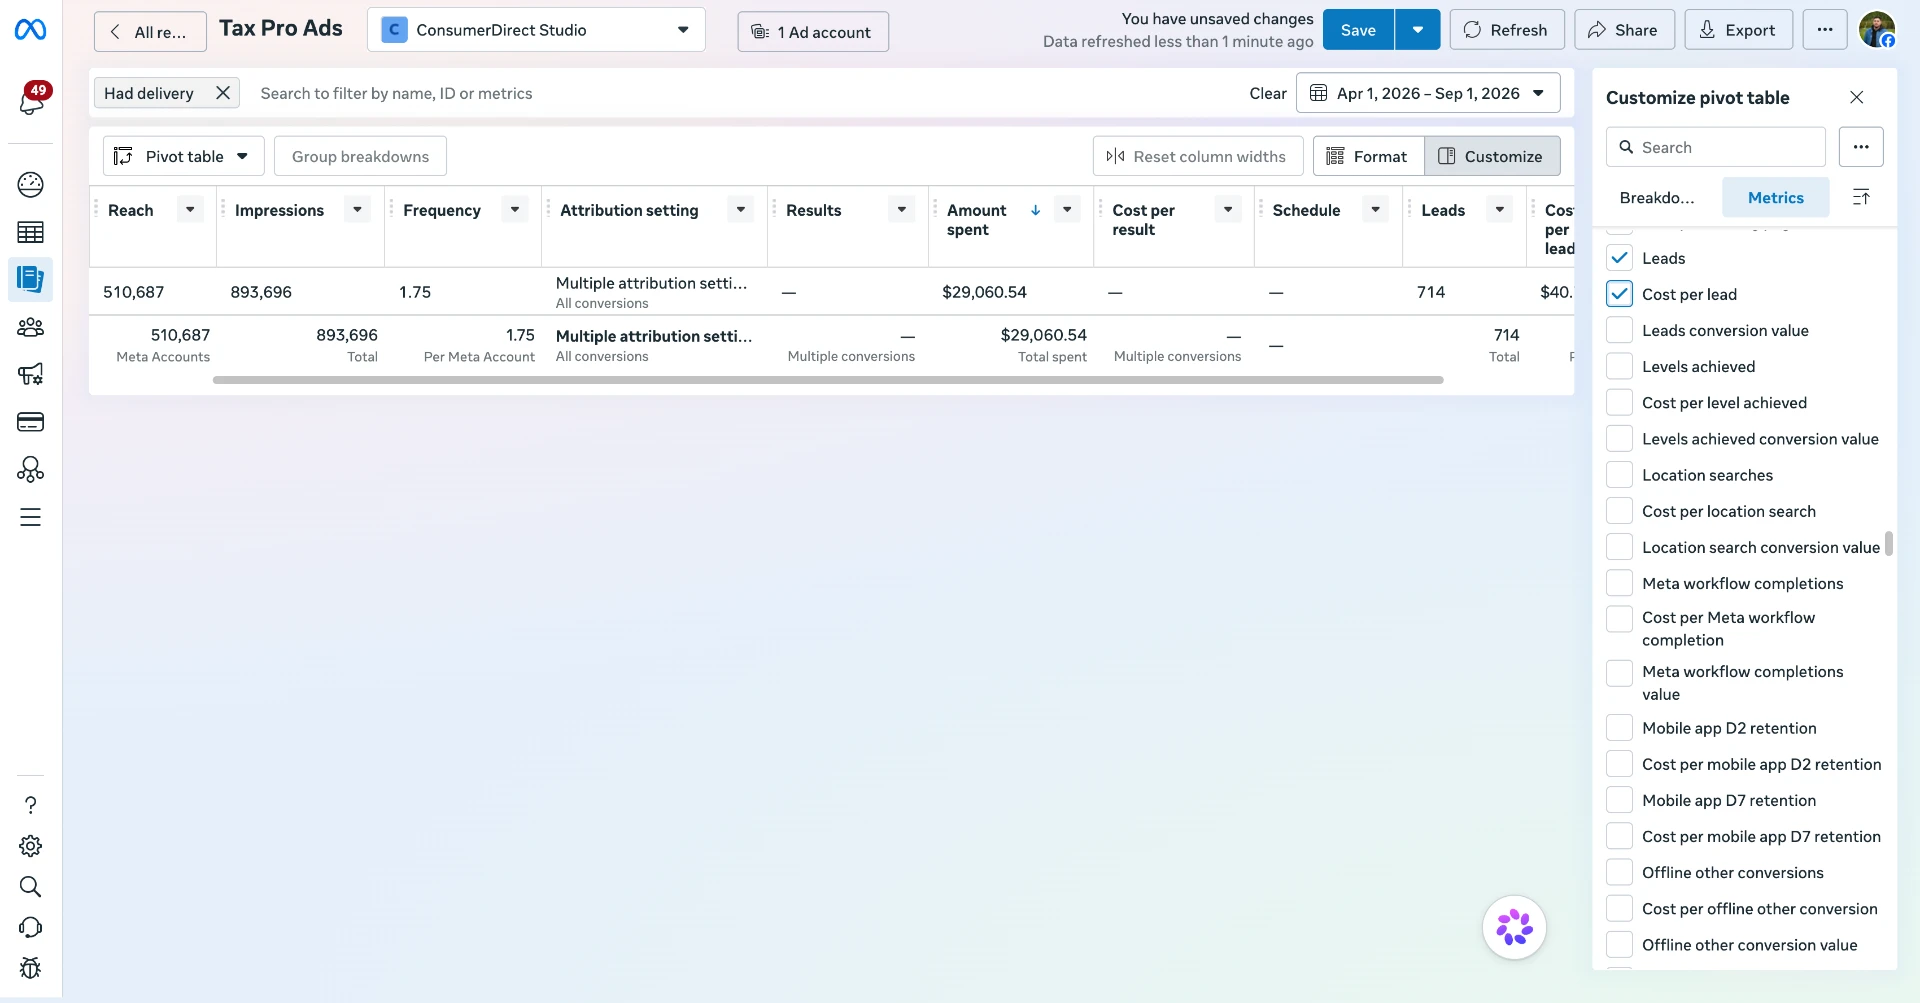Uncheck the Leads metric checkbox

pos(1620,258)
